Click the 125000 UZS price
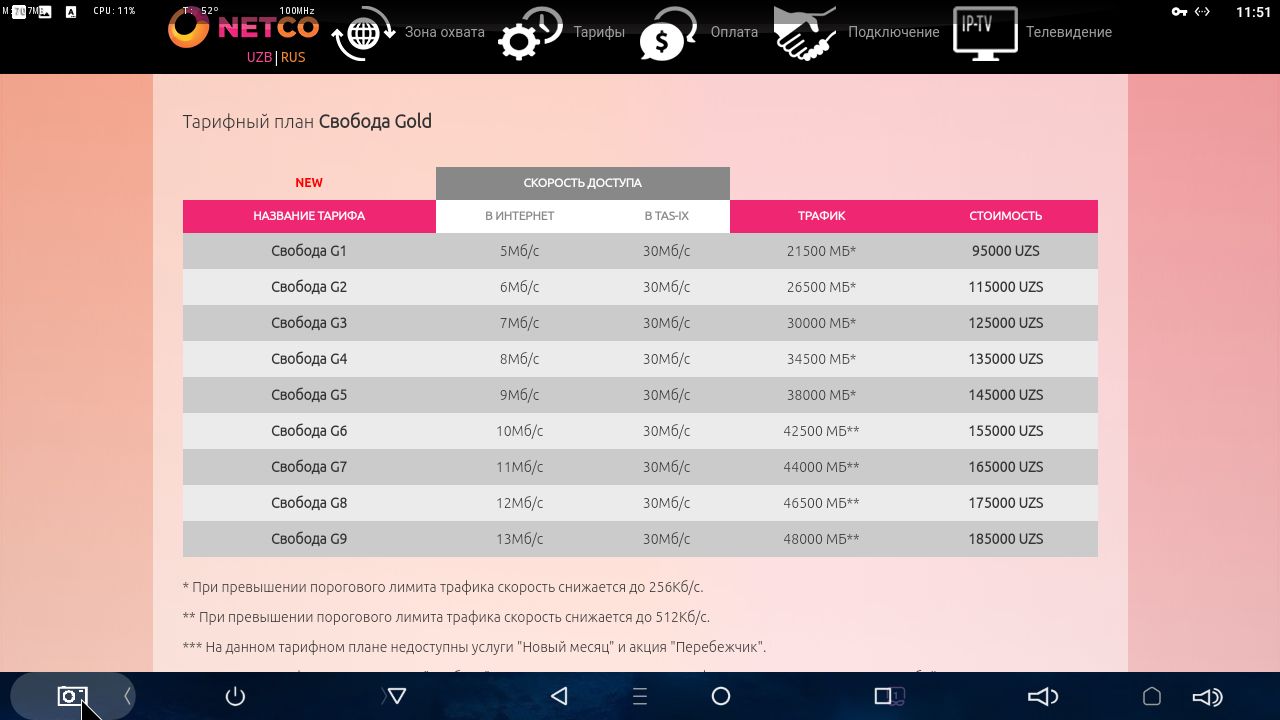The height and width of the screenshot is (720, 1280). coord(1005,323)
